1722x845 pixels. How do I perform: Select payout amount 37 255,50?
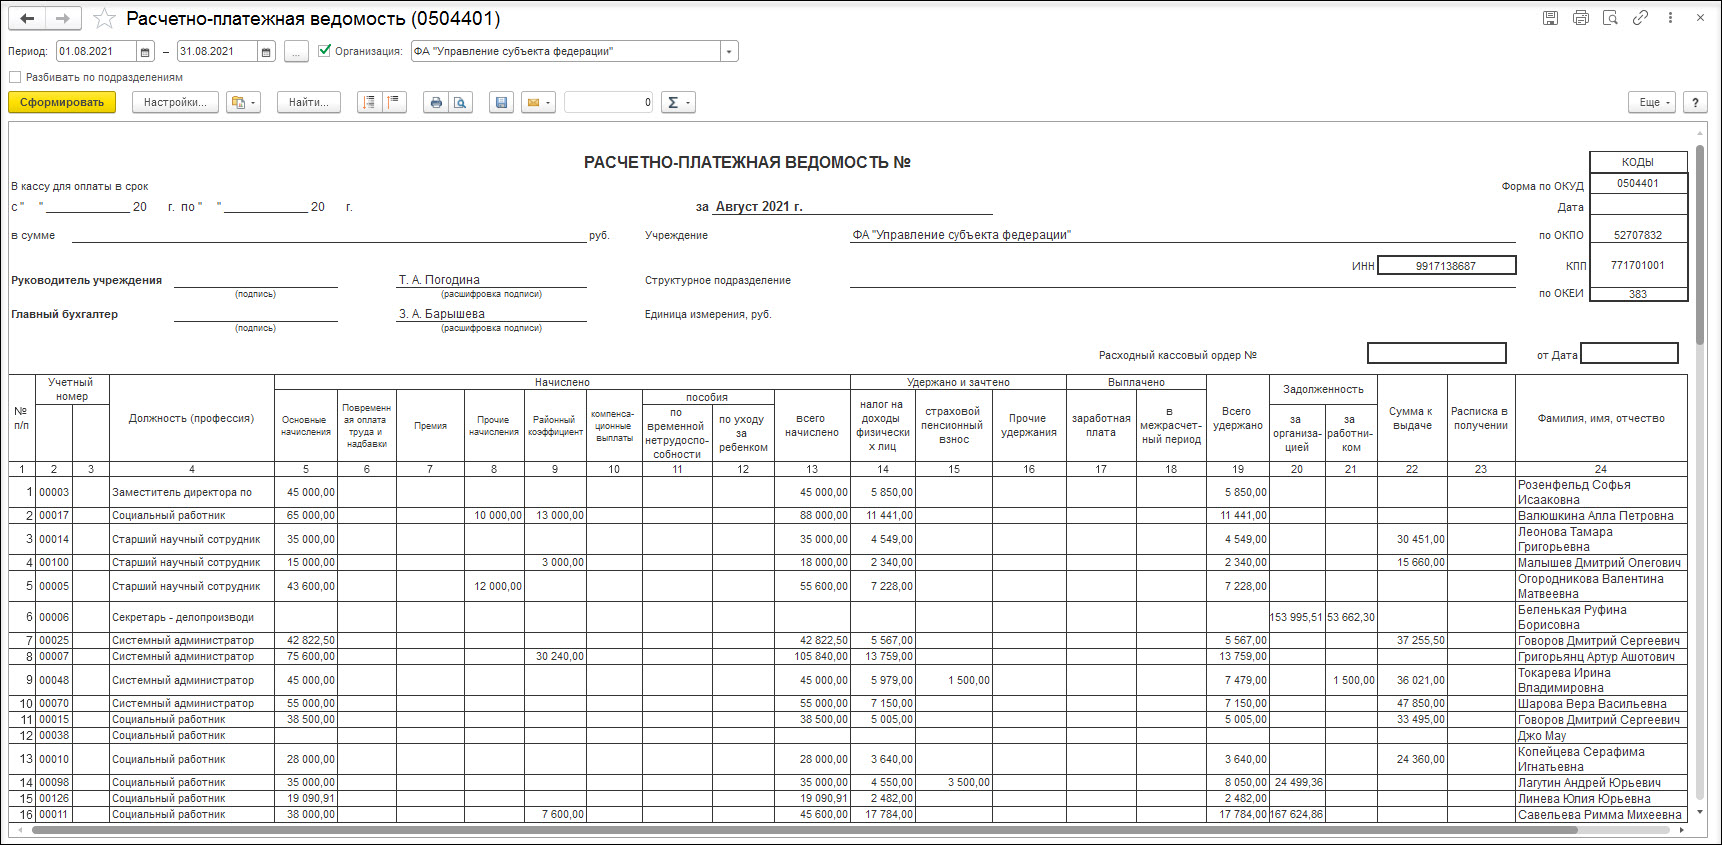[x=1412, y=641]
